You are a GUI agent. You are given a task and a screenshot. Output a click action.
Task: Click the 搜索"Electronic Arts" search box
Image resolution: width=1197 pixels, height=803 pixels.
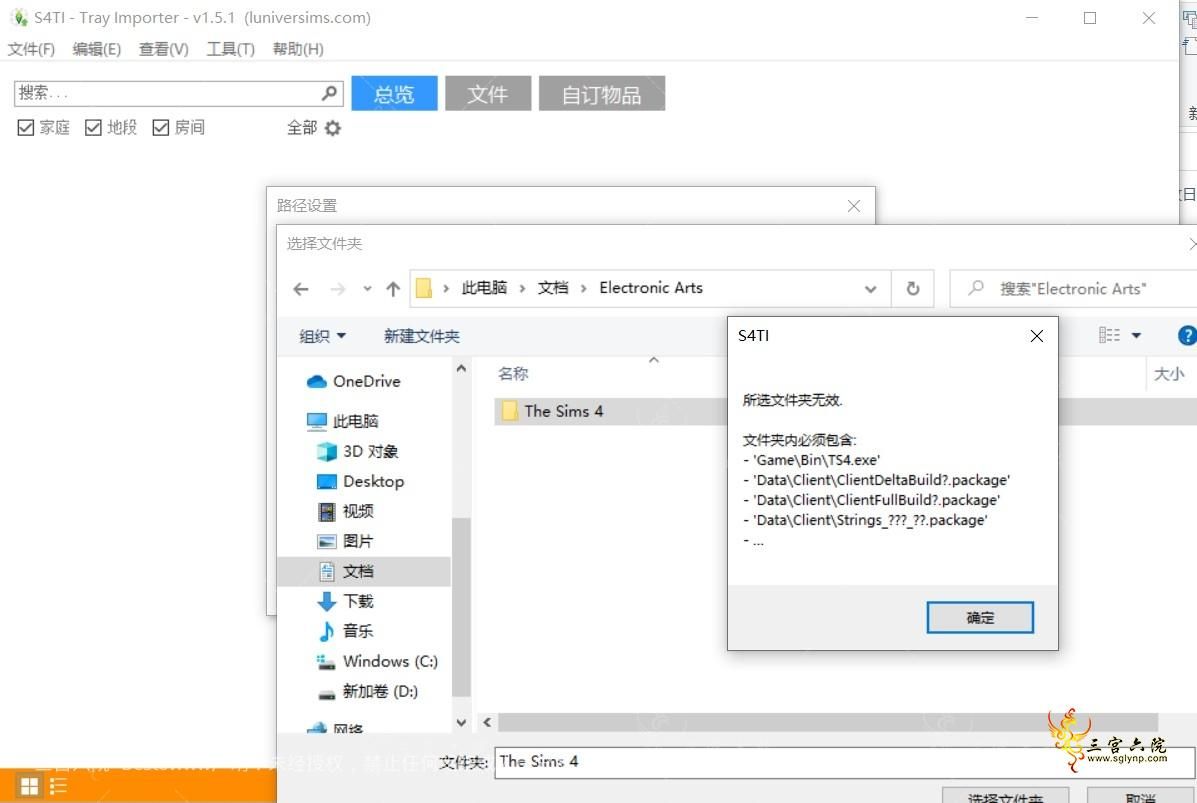tap(1073, 289)
